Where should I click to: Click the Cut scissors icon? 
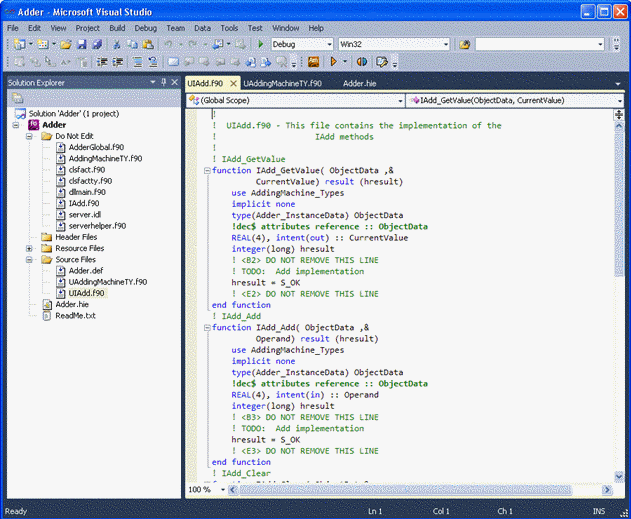(117, 44)
